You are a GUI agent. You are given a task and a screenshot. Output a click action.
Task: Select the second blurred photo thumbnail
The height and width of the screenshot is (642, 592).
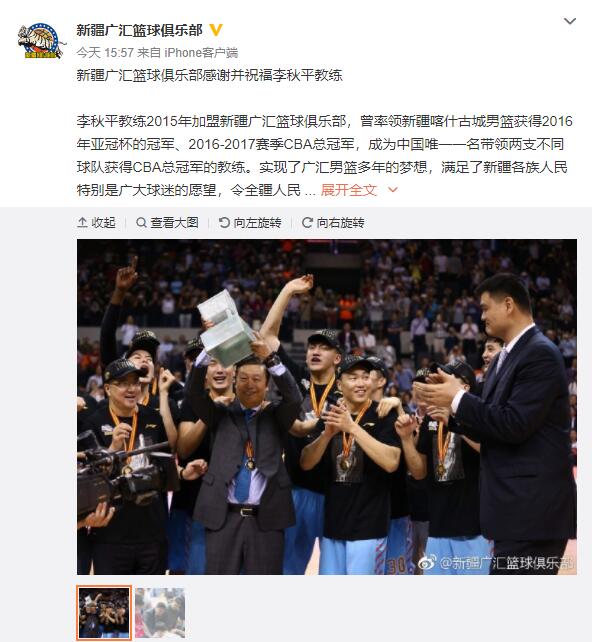tap(160, 613)
